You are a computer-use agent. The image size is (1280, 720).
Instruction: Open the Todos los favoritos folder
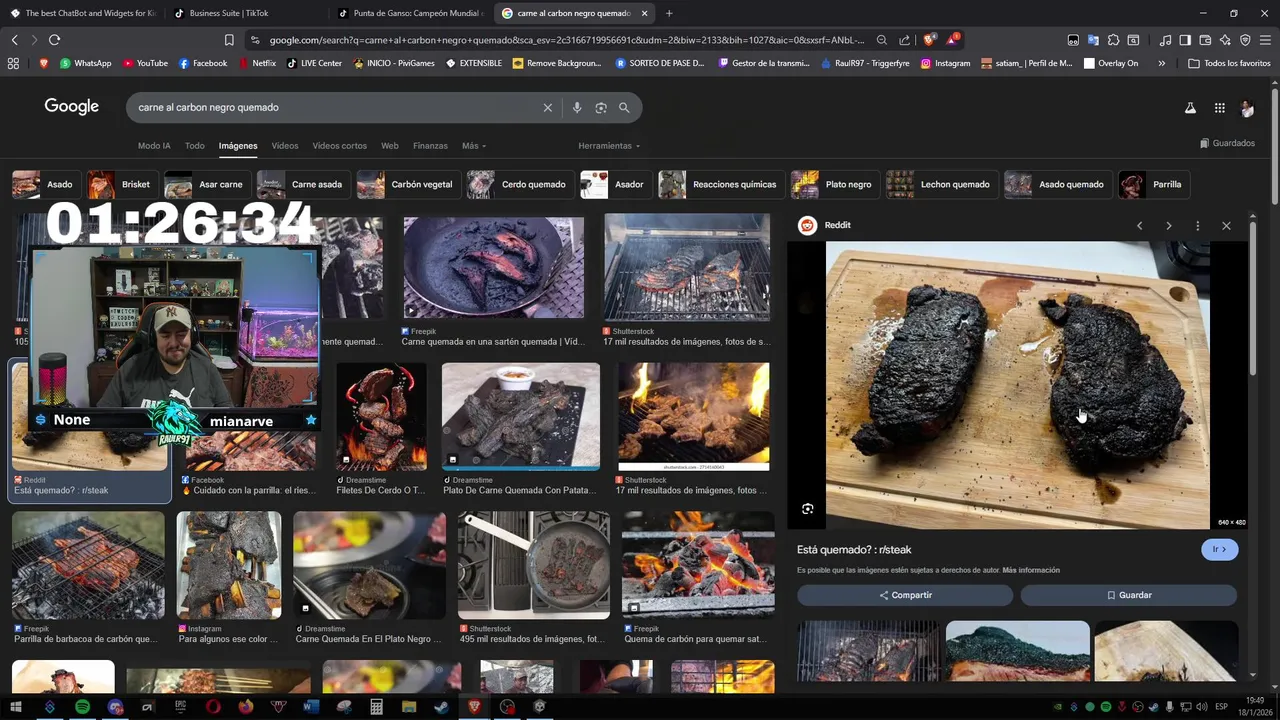1229,63
